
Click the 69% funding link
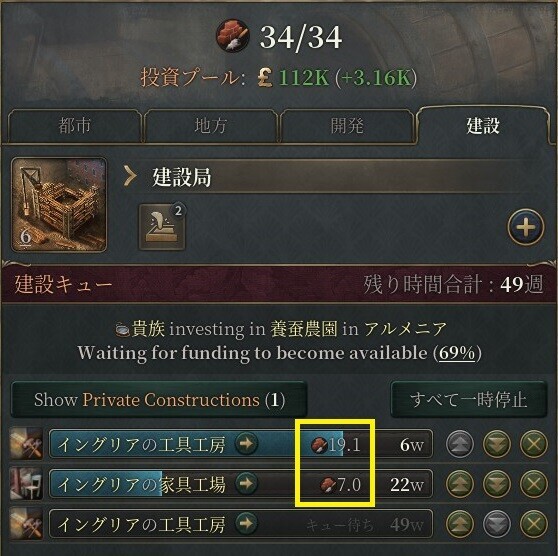[x=457, y=353]
